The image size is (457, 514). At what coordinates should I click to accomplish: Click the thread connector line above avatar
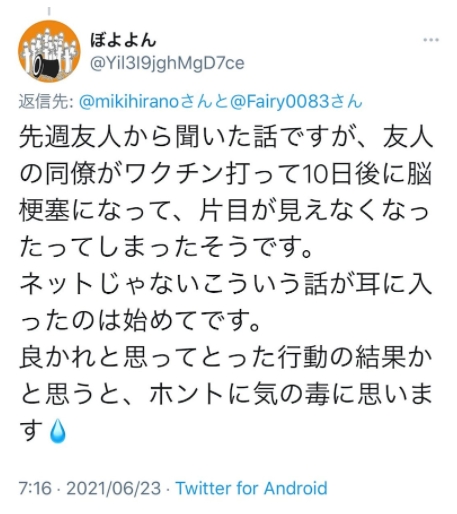(49, 12)
